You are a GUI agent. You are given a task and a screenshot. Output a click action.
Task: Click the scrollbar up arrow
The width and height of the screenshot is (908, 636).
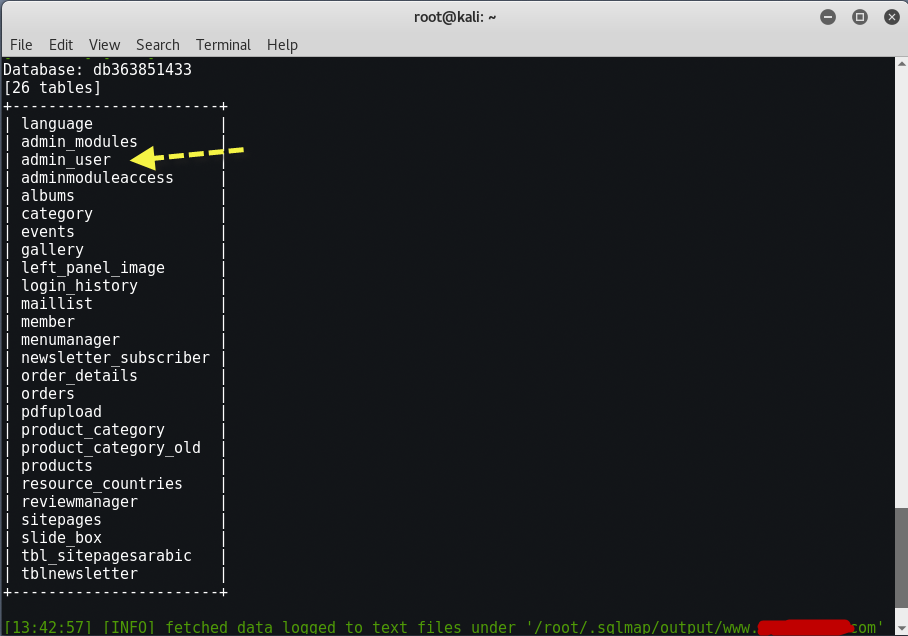(x=902, y=63)
